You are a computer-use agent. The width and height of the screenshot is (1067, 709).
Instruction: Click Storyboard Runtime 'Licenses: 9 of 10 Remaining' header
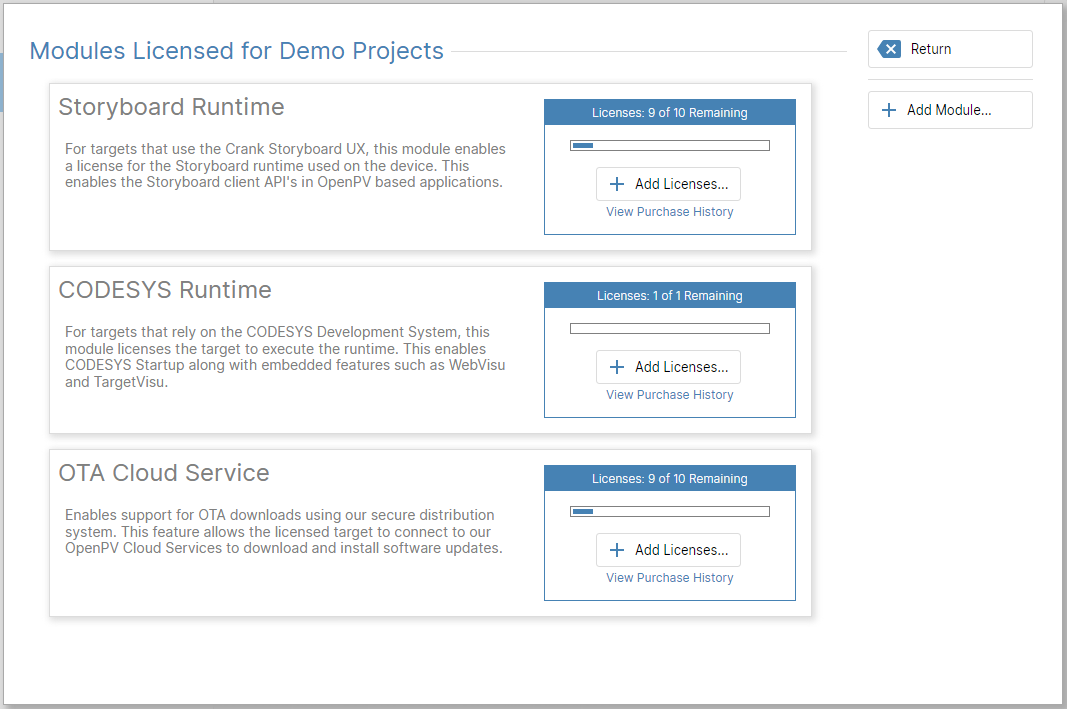[x=670, y=112]
